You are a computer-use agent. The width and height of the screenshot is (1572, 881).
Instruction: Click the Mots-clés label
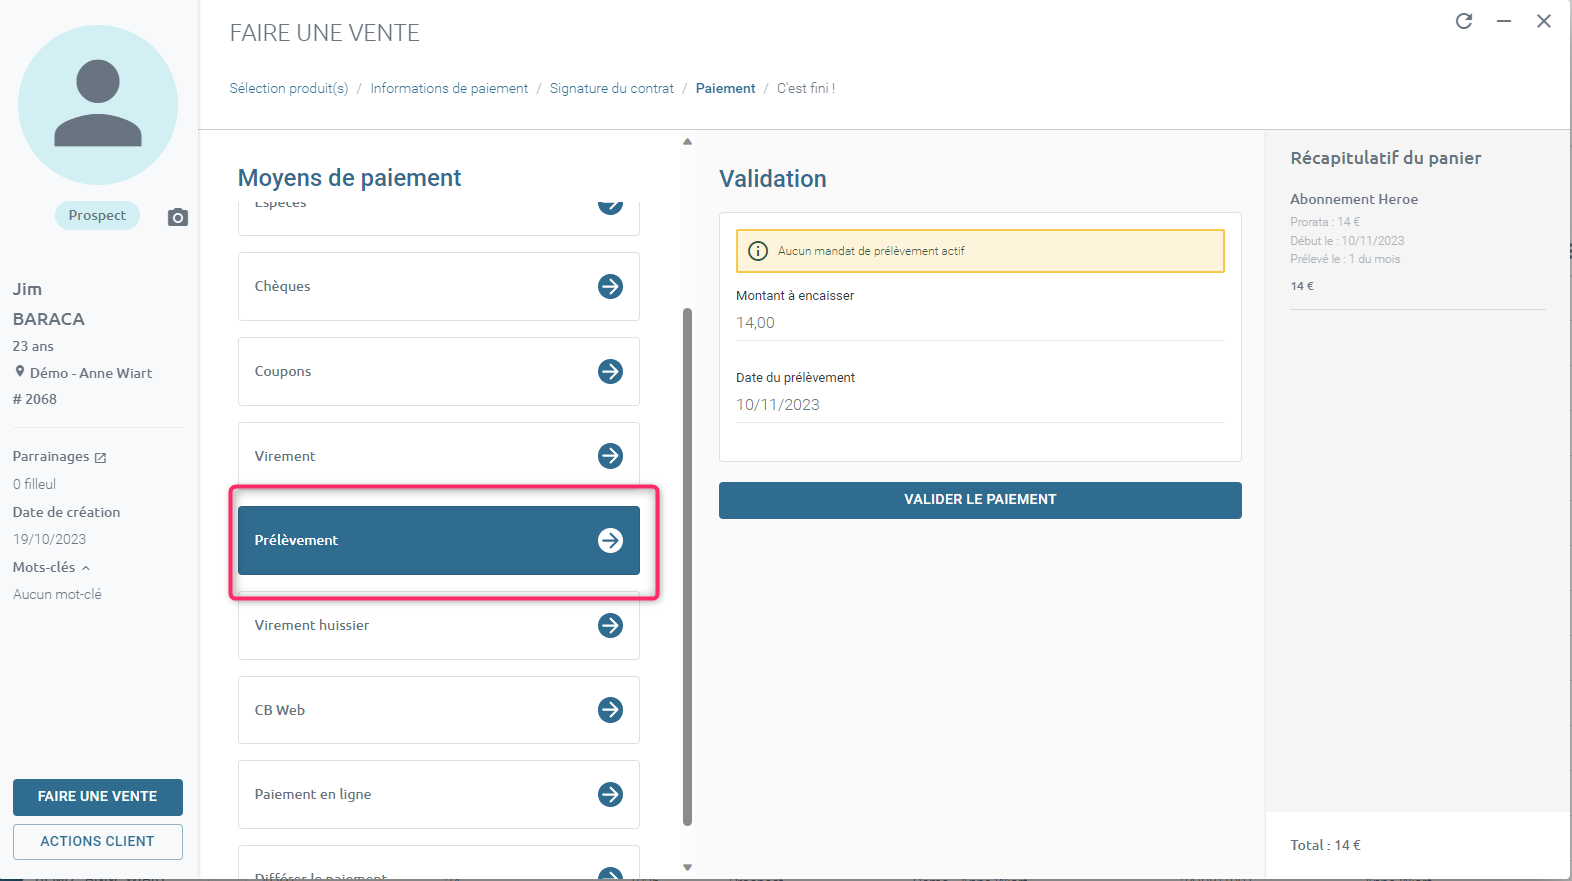[x=44, y=567]
